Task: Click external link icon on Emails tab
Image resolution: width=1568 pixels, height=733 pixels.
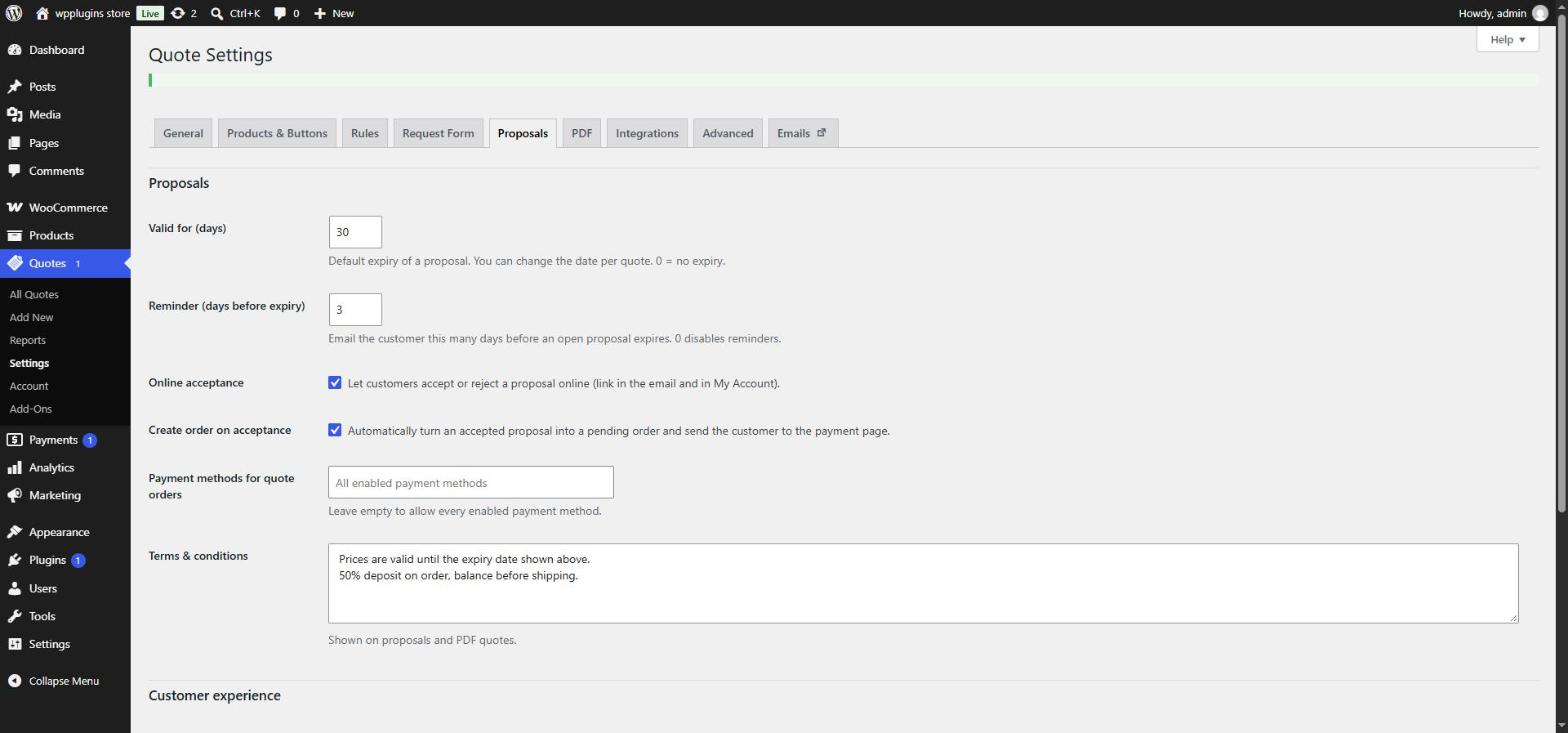Action: (x=822, y=132)
